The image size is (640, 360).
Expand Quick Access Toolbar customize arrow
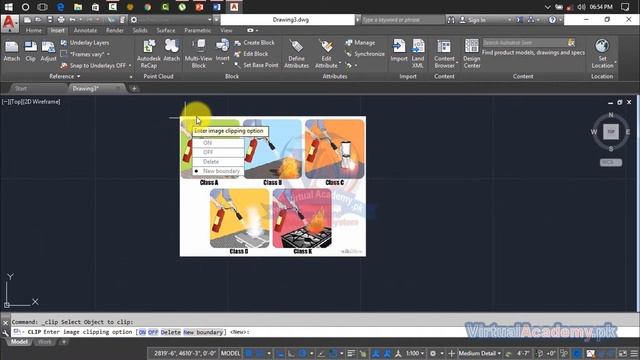(217, 20)
